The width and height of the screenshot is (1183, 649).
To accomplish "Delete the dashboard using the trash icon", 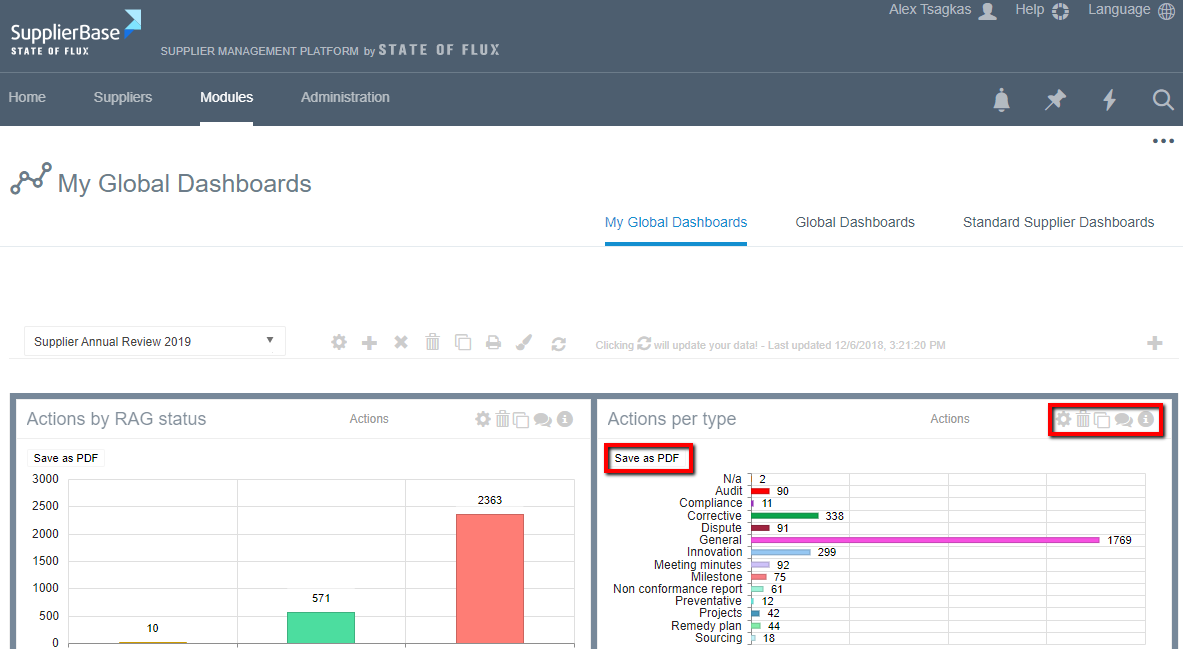I will point(432,341).
